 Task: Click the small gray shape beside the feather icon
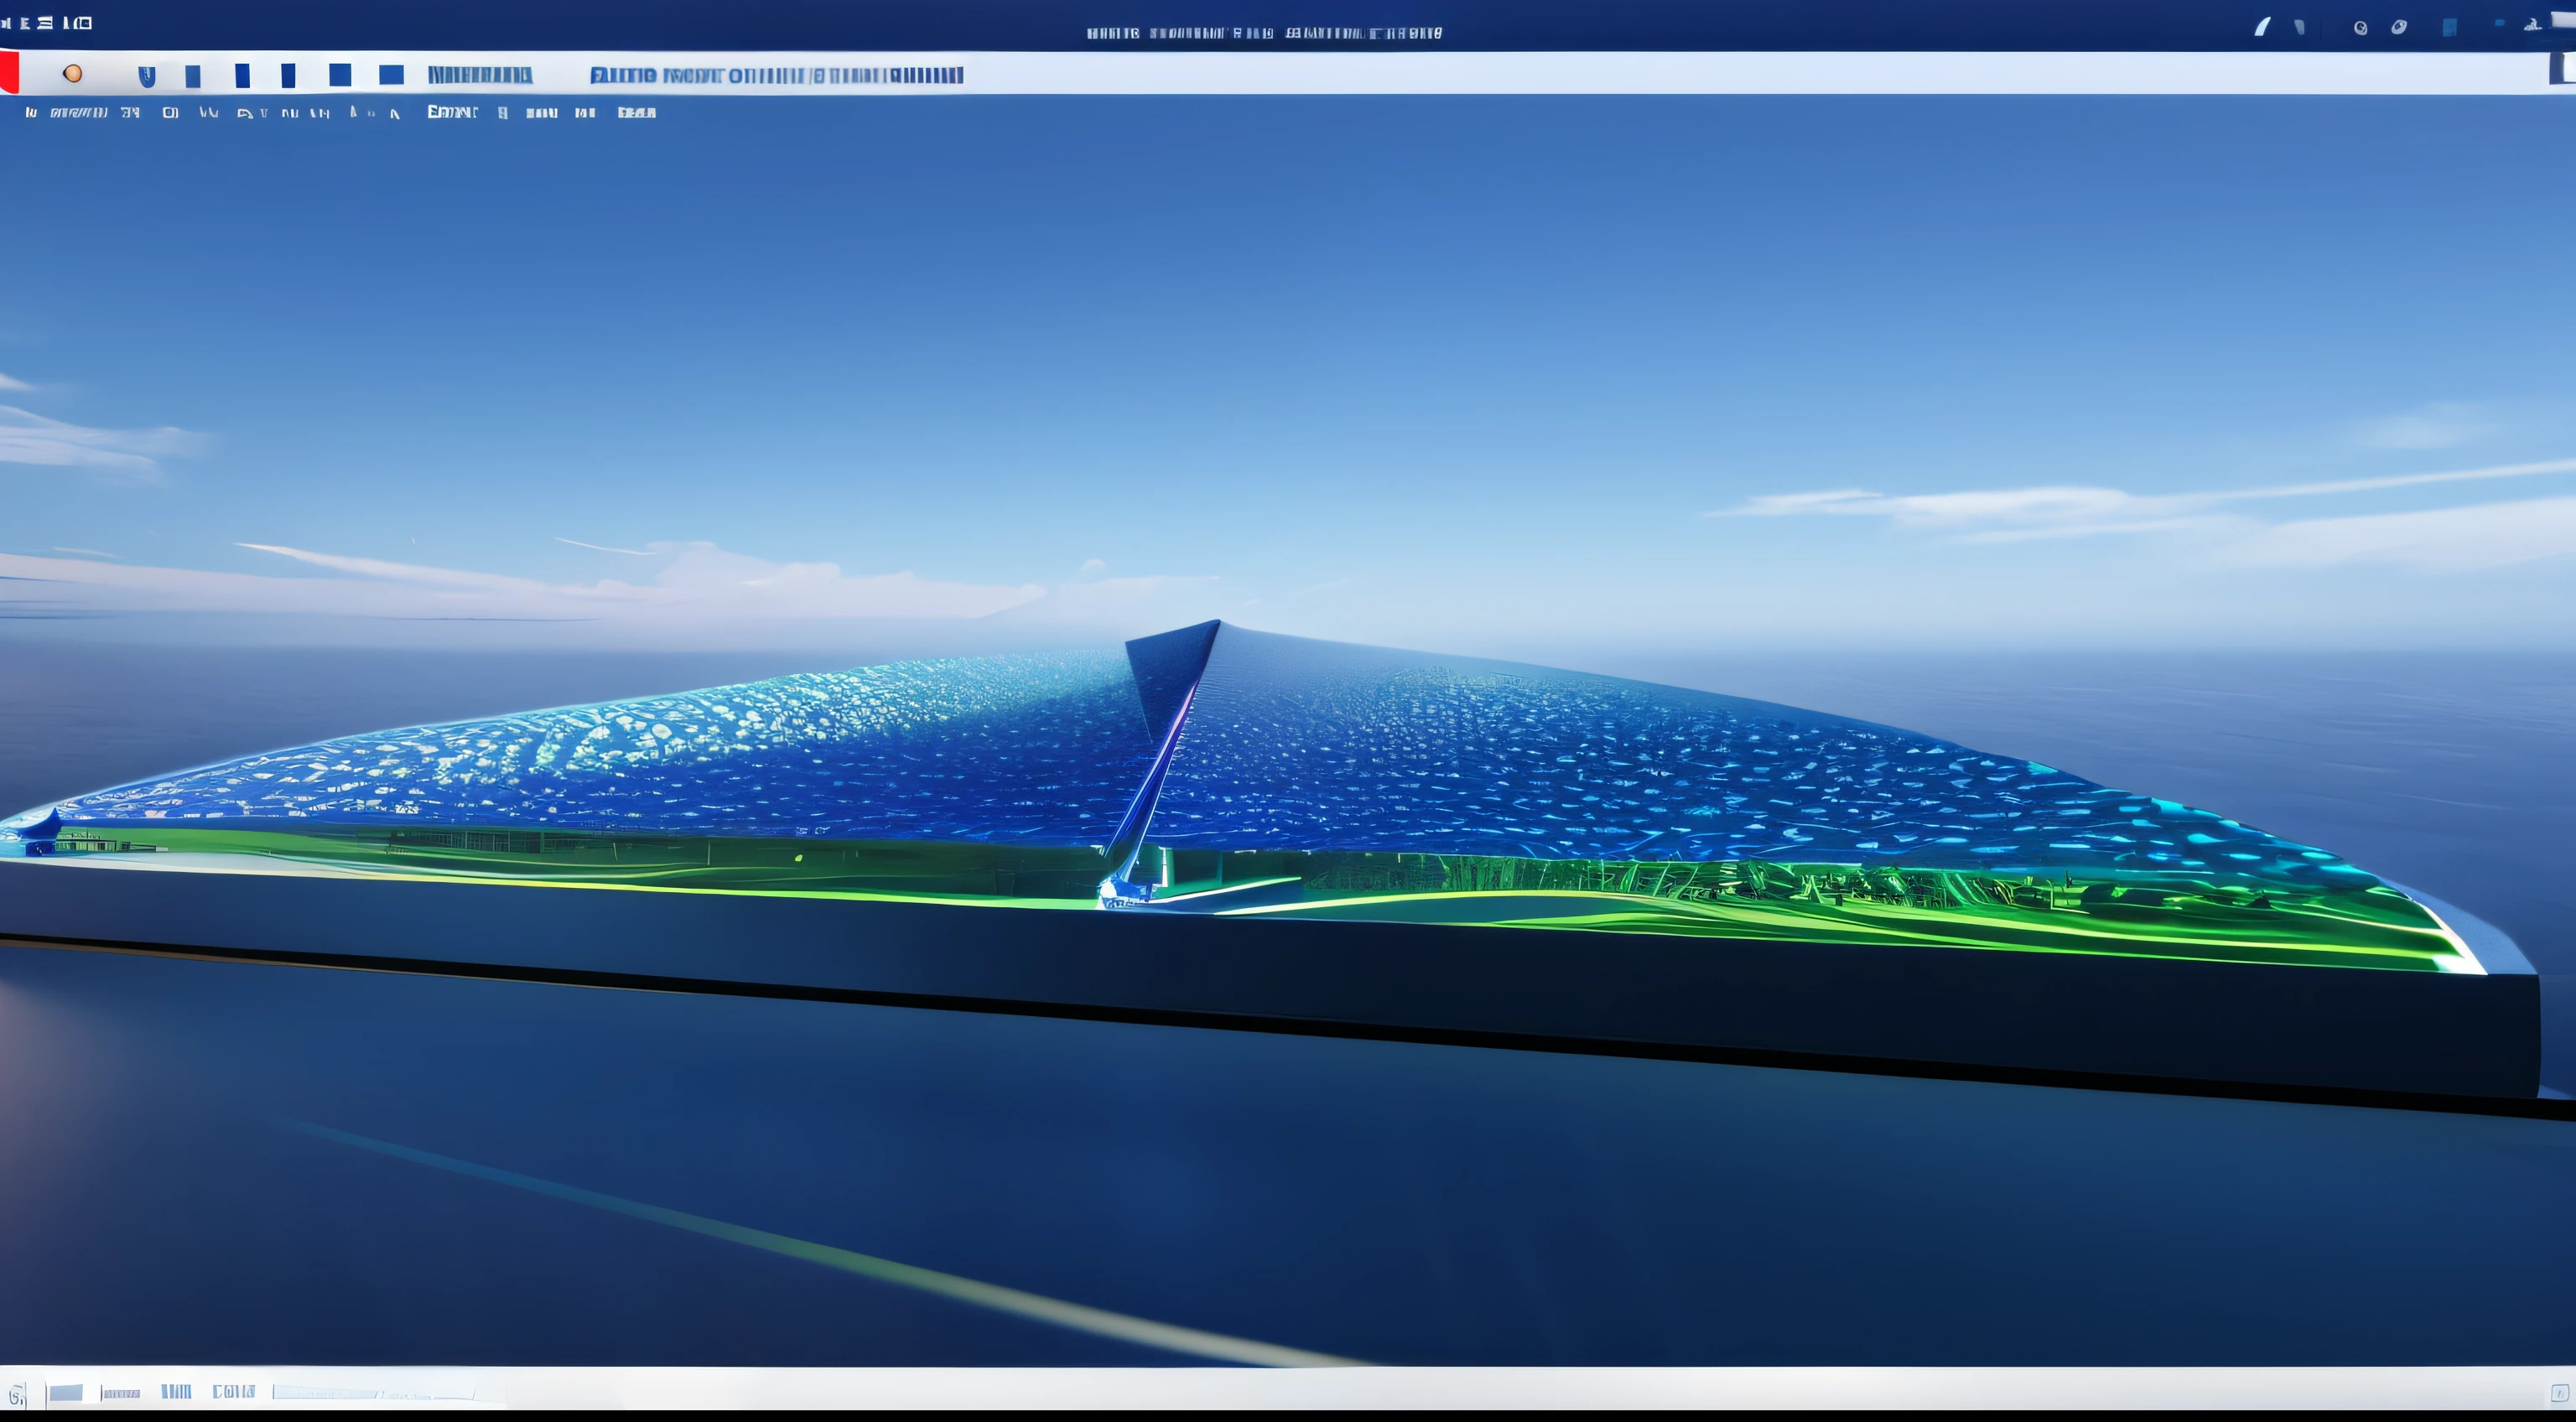[2300, 27]
